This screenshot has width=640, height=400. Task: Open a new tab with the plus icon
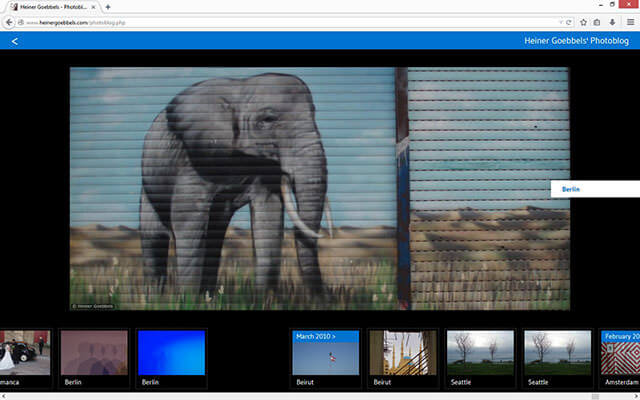[108, 7]
